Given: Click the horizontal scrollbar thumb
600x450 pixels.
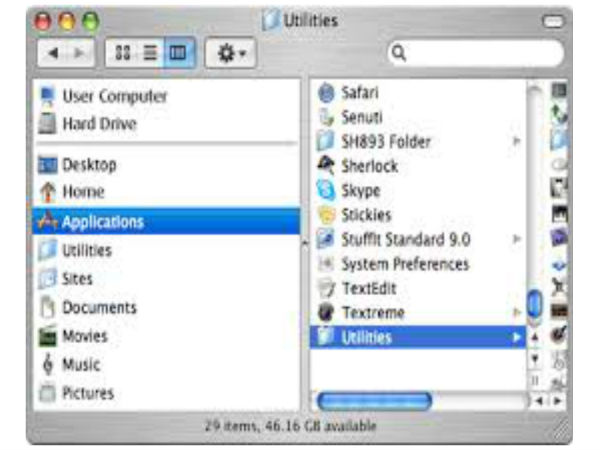Looking at the screenshot, I should (x=375, y=401).
